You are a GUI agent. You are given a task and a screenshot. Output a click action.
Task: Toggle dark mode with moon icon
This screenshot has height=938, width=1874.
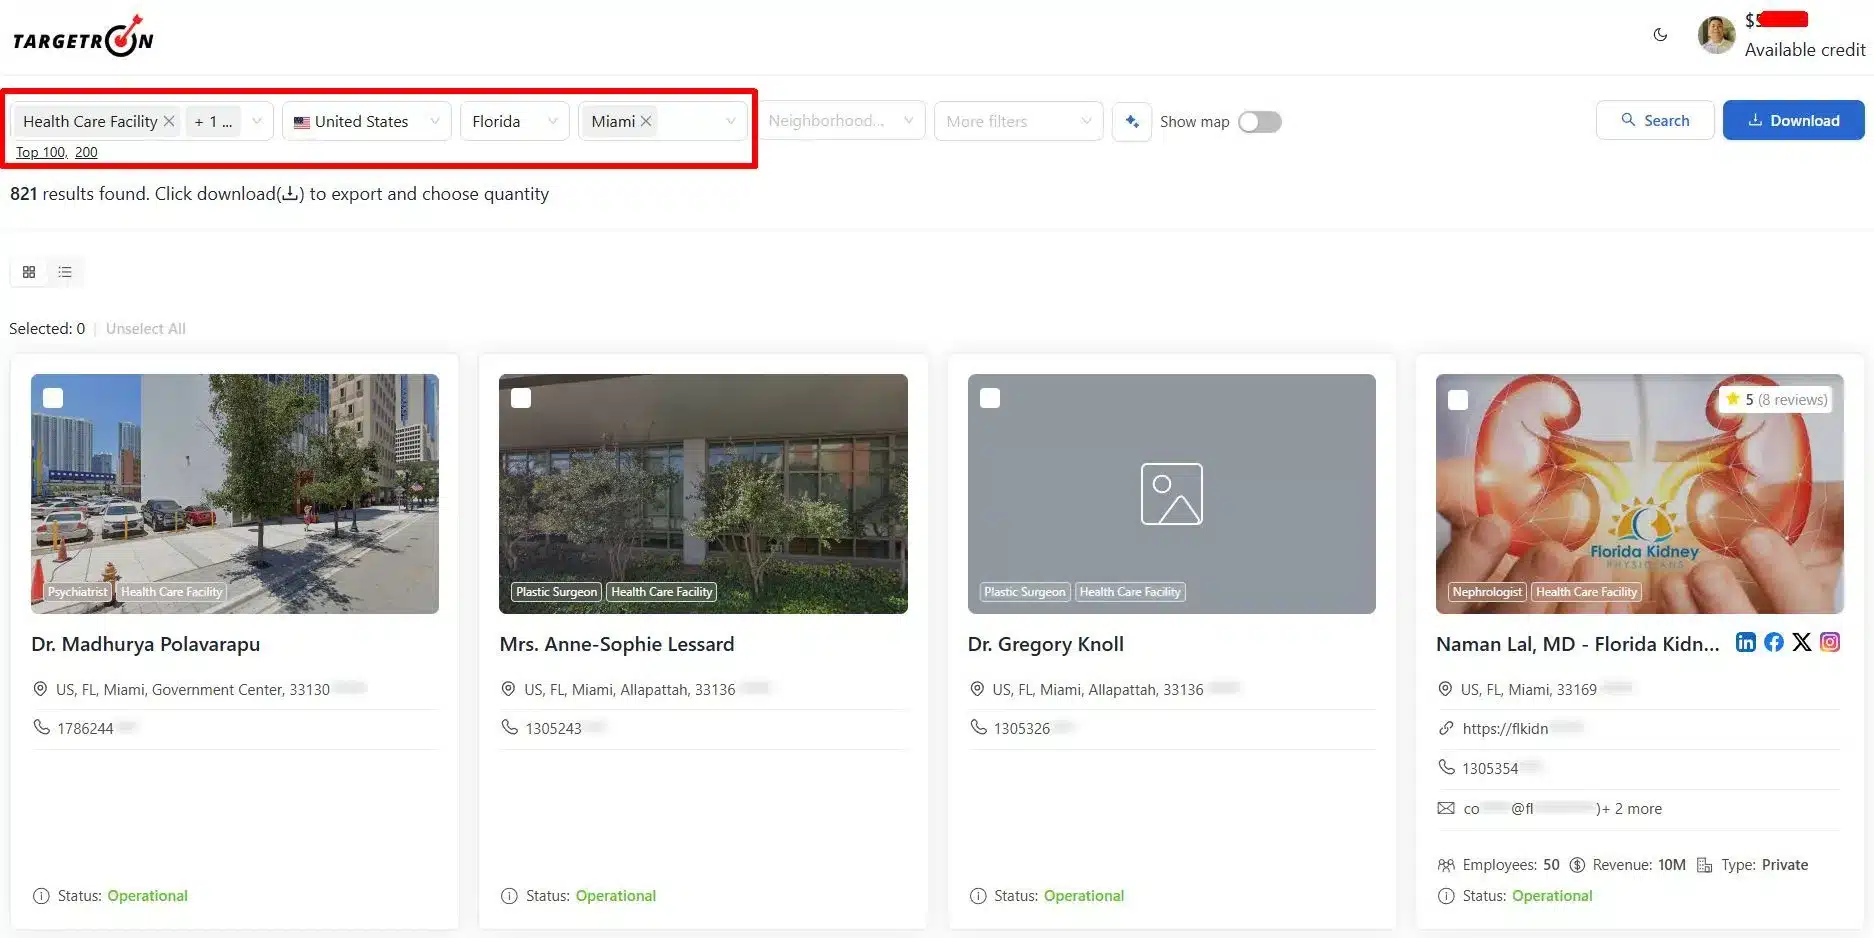(1660, 35)
